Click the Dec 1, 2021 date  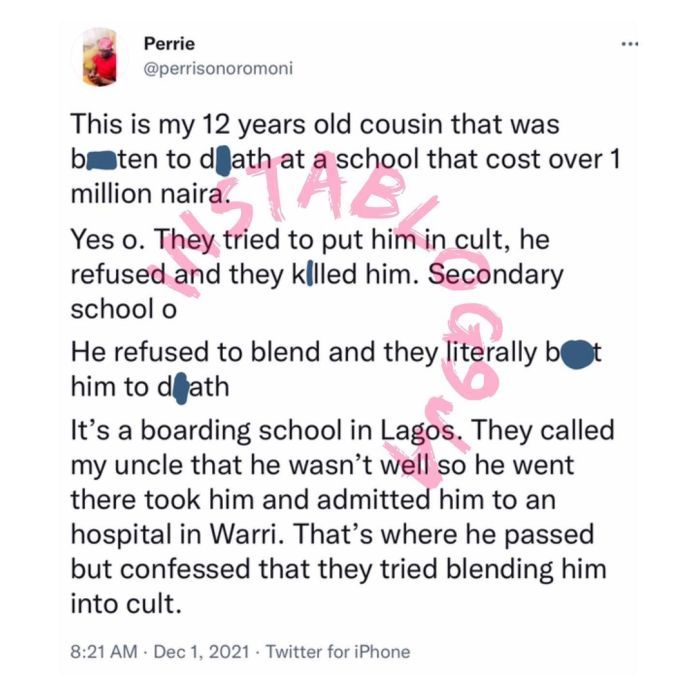[197, 651]
